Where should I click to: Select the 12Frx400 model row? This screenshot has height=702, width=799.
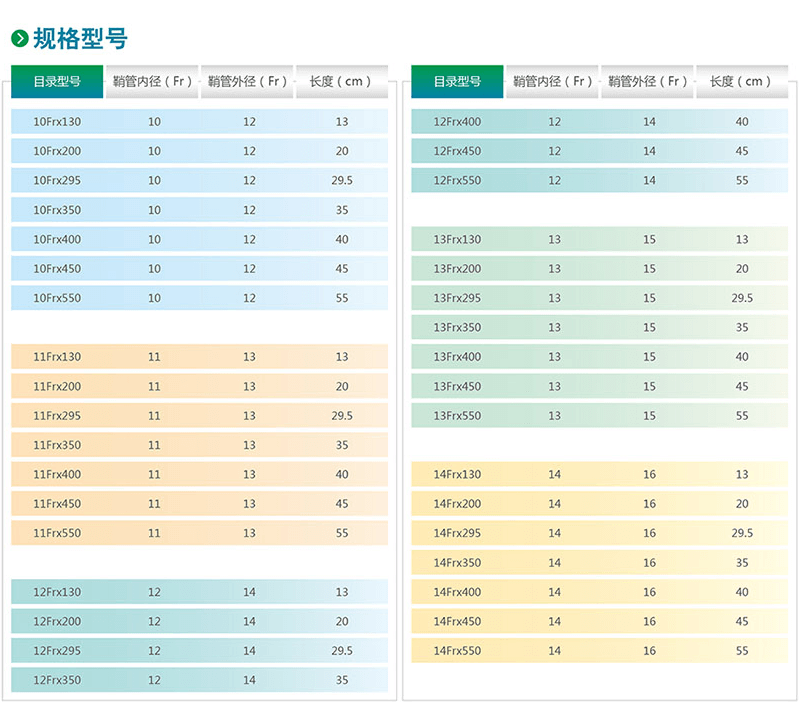(x=457, y=122)
